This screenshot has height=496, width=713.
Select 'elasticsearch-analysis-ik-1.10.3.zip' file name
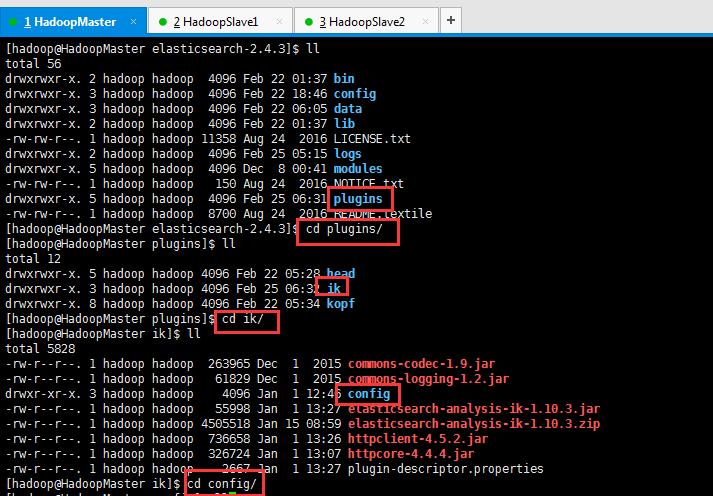(x=474, y=424)
